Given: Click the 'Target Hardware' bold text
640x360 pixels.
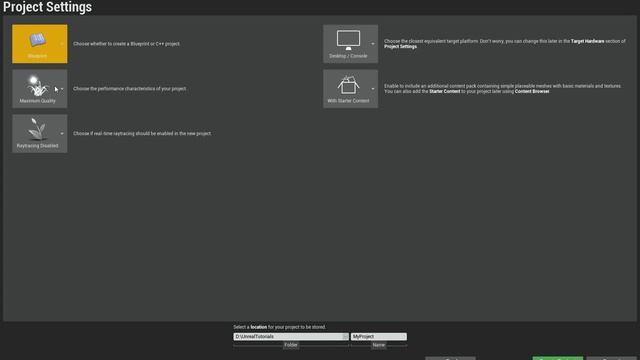Looking at the screenshot, I should click(x=587, y=41).
